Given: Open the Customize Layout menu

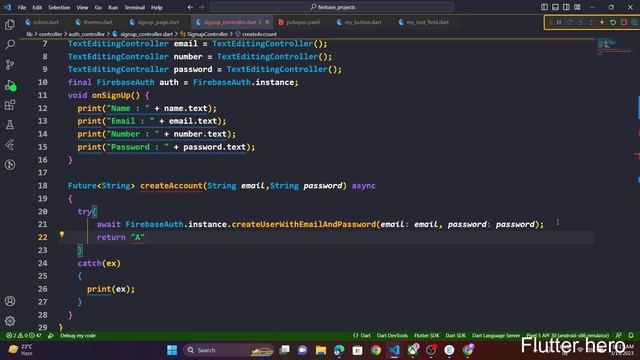Looking at the screenshot, I should coord(577,7).
